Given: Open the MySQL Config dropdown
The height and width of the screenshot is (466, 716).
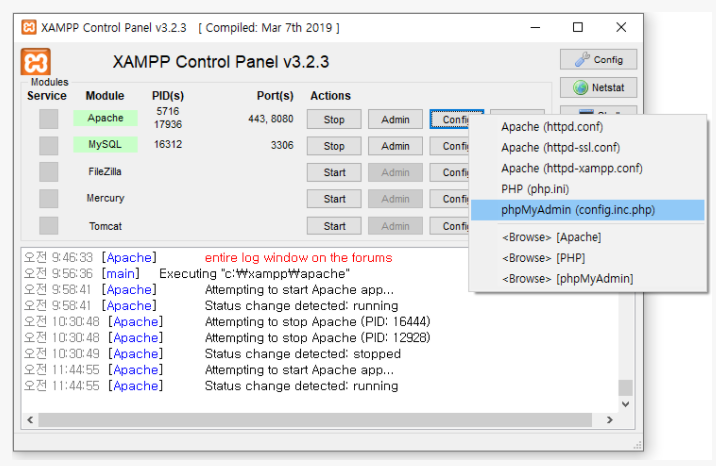Looking at the screenshot, I should (449, 146).
